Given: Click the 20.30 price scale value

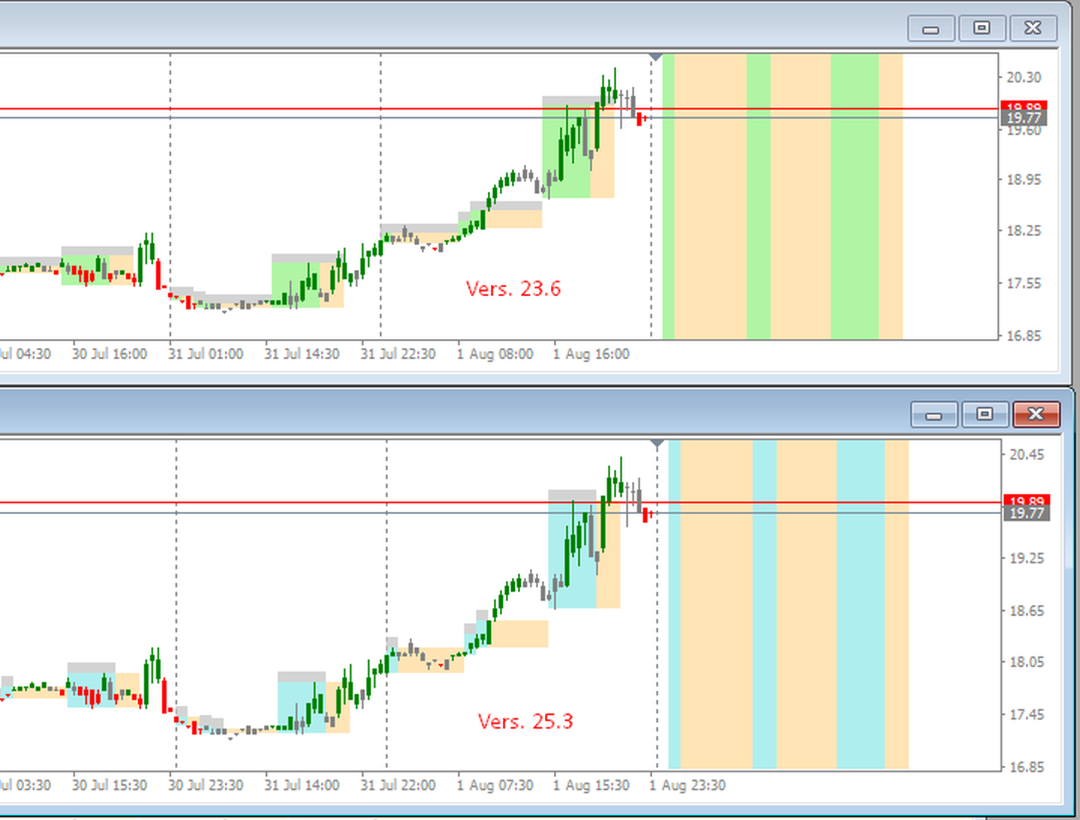Looking at the screenshot, I should point(1024,77).
